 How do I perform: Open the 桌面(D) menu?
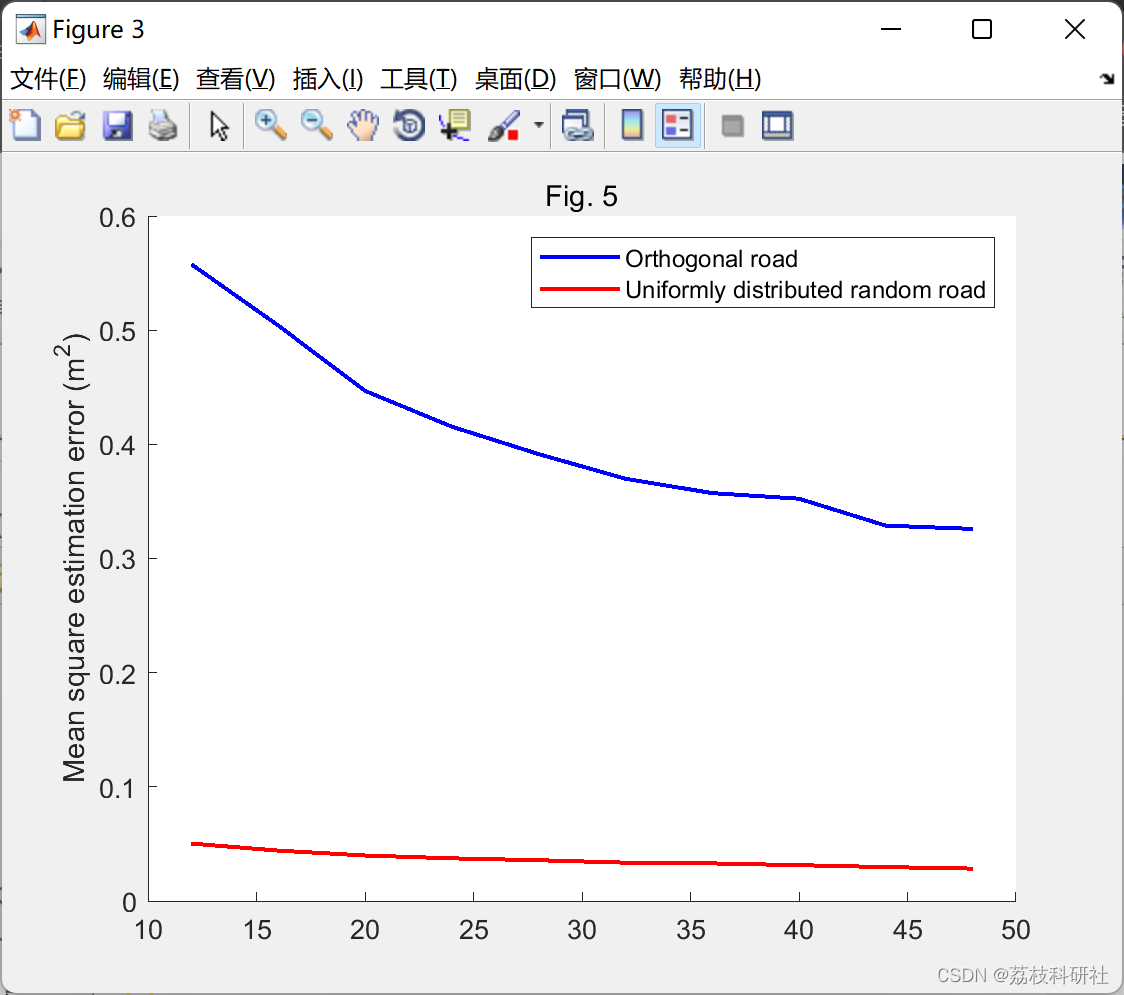(x=515, y=79)
